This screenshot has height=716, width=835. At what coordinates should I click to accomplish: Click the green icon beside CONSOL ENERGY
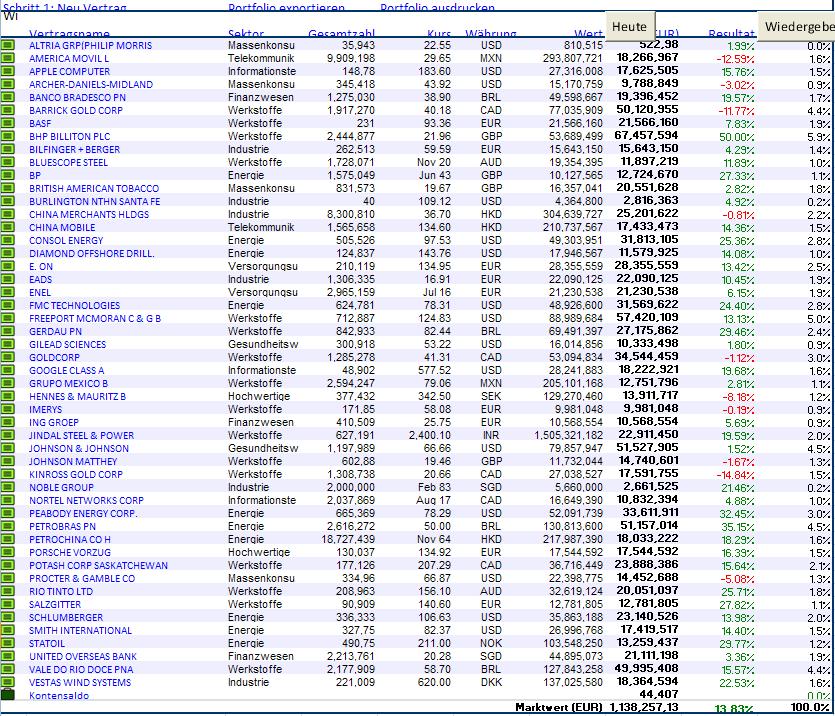pos(7,240)
